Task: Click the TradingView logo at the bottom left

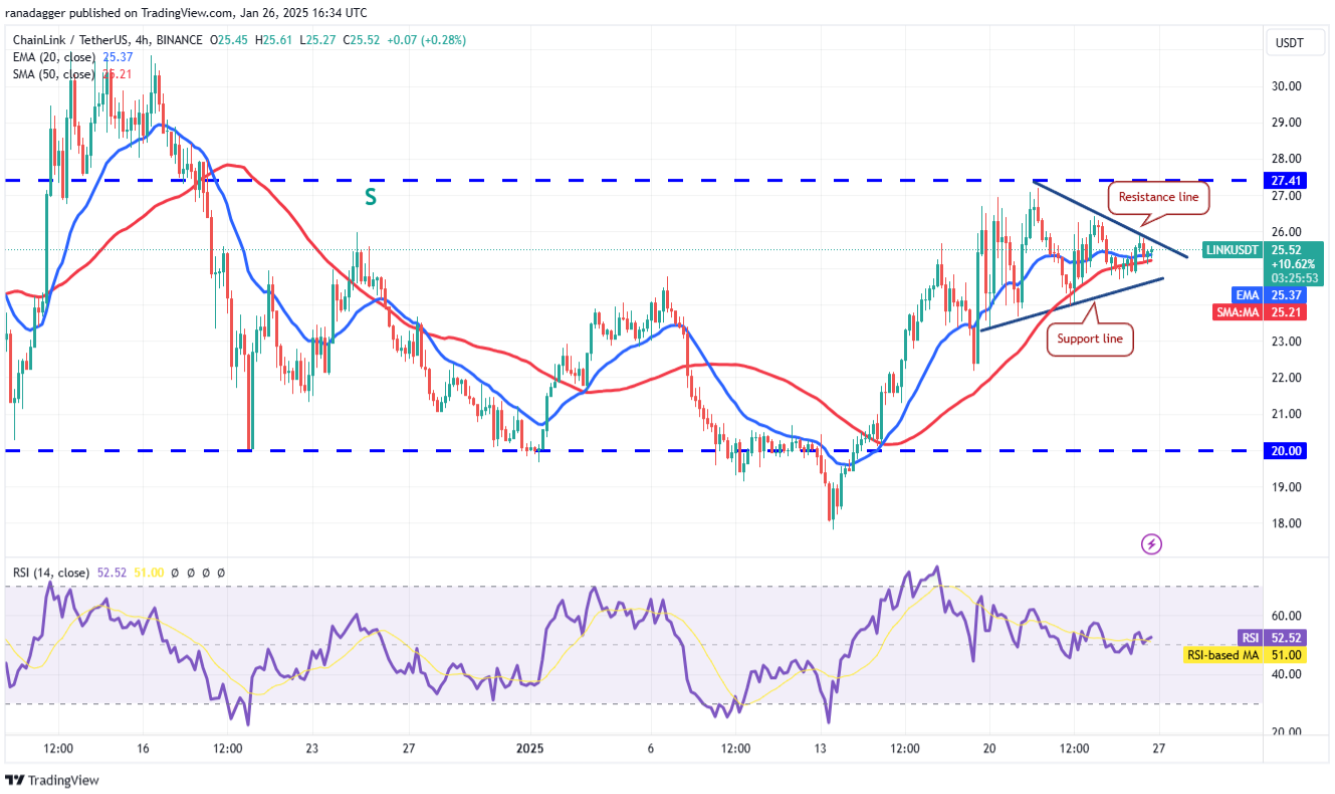Action: [52, 780]
